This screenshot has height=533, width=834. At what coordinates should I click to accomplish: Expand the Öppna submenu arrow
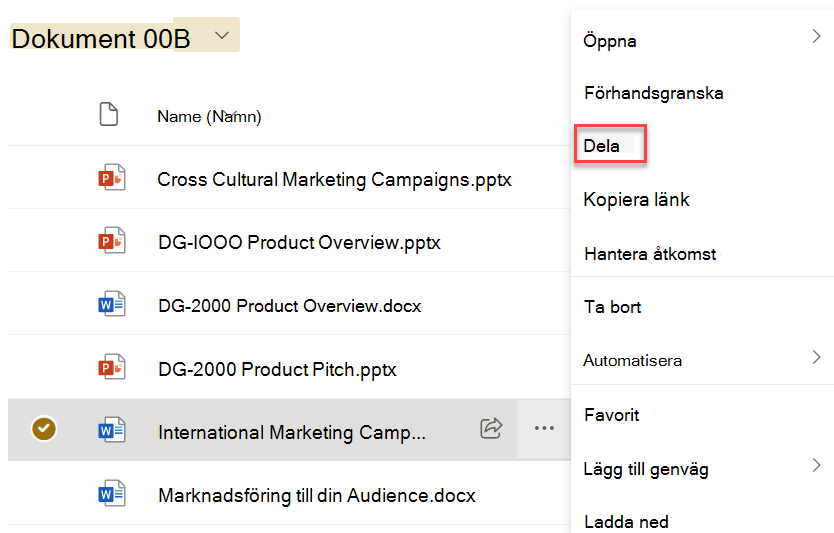(x=816, y=36)
